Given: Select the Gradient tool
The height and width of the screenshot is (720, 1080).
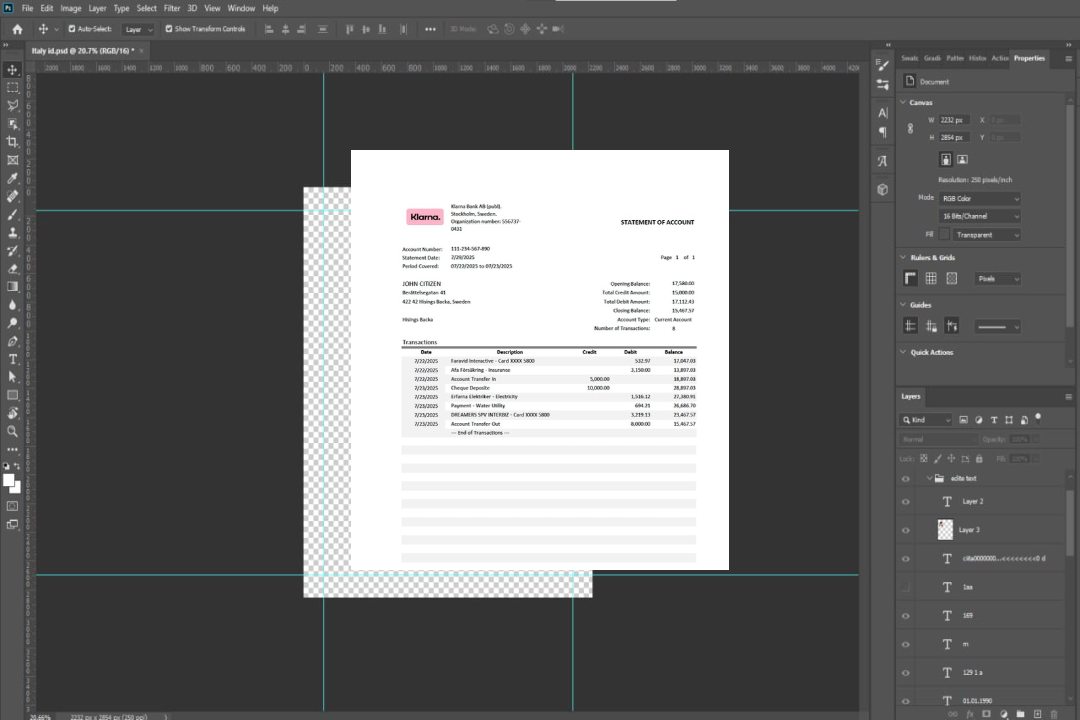Looking at the screenshot, I should tap(12, 287).
